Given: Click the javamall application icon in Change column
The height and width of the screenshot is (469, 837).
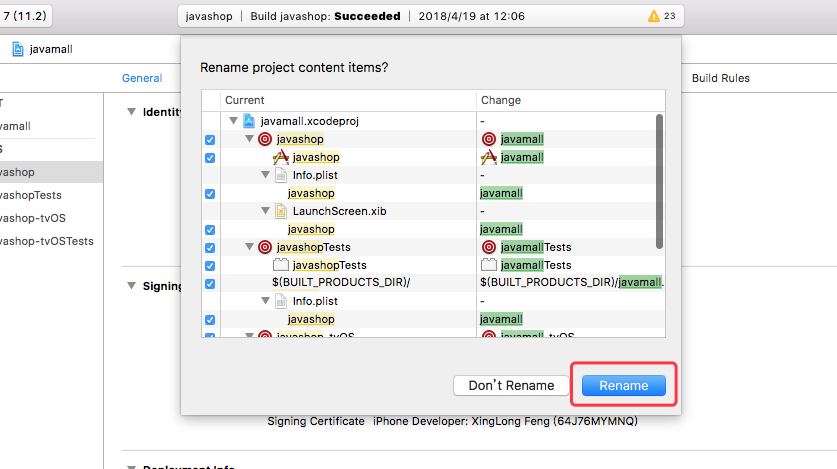Looking at the screenshot, I should click(x=489, y=157).
